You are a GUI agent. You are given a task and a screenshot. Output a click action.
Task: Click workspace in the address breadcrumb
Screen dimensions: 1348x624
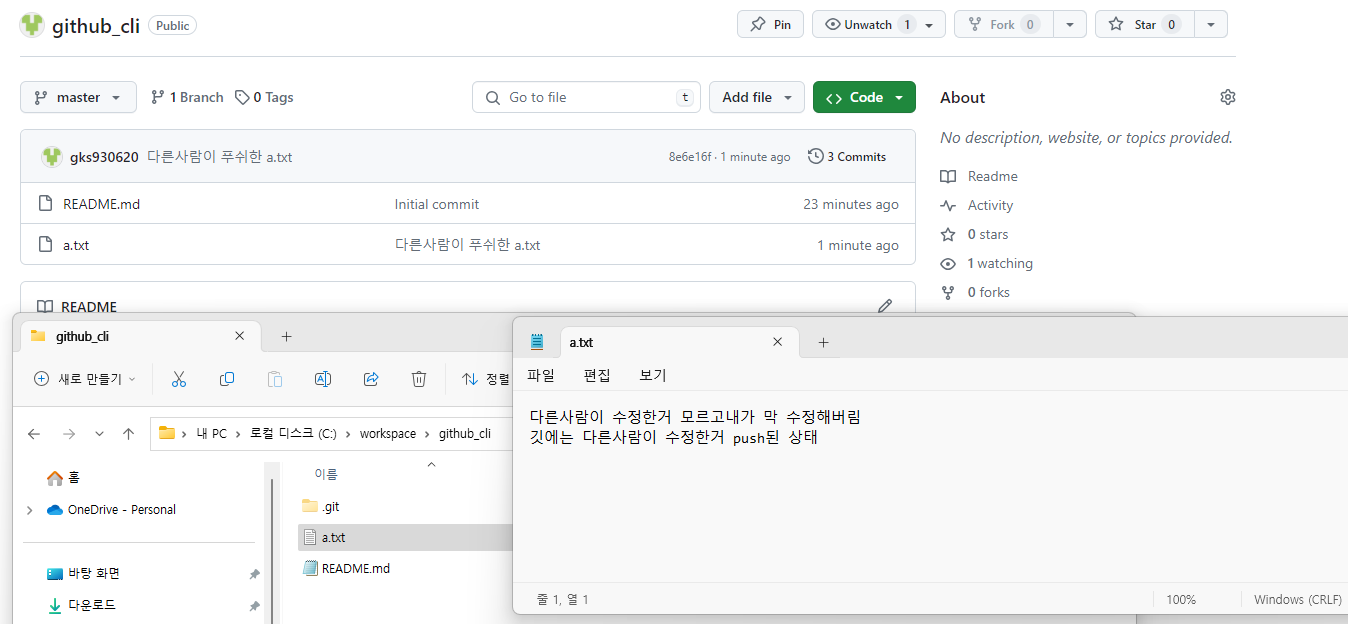click(x=388, y=433)
